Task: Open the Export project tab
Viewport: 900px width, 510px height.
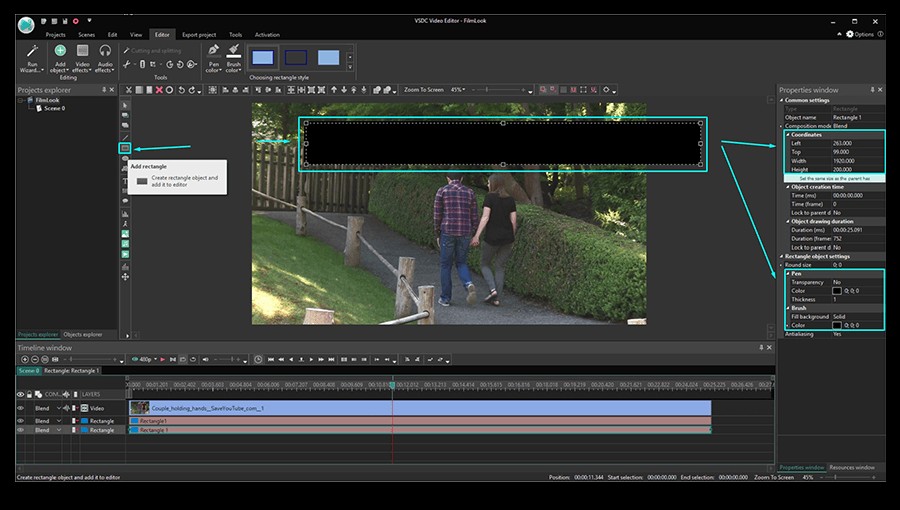Action: (199, 35)
